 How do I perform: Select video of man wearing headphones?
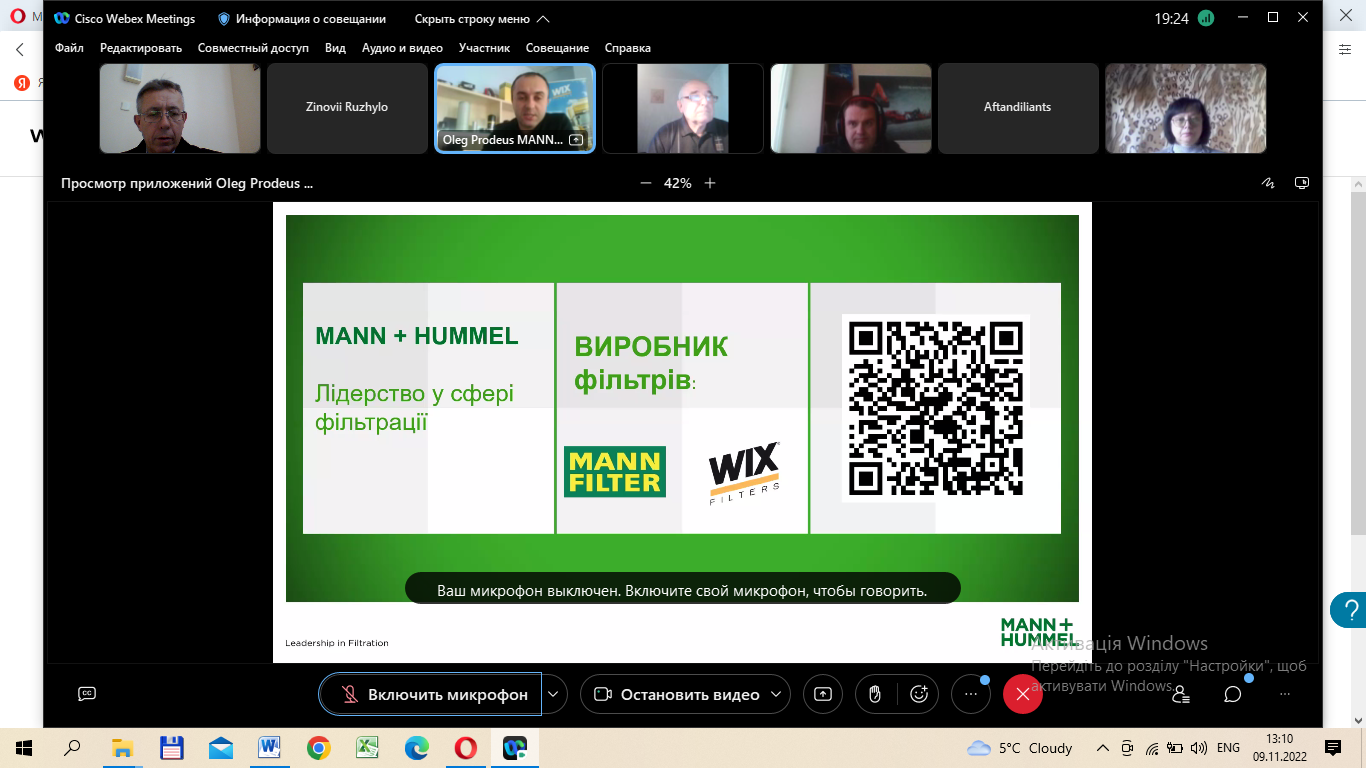[851, 108]
